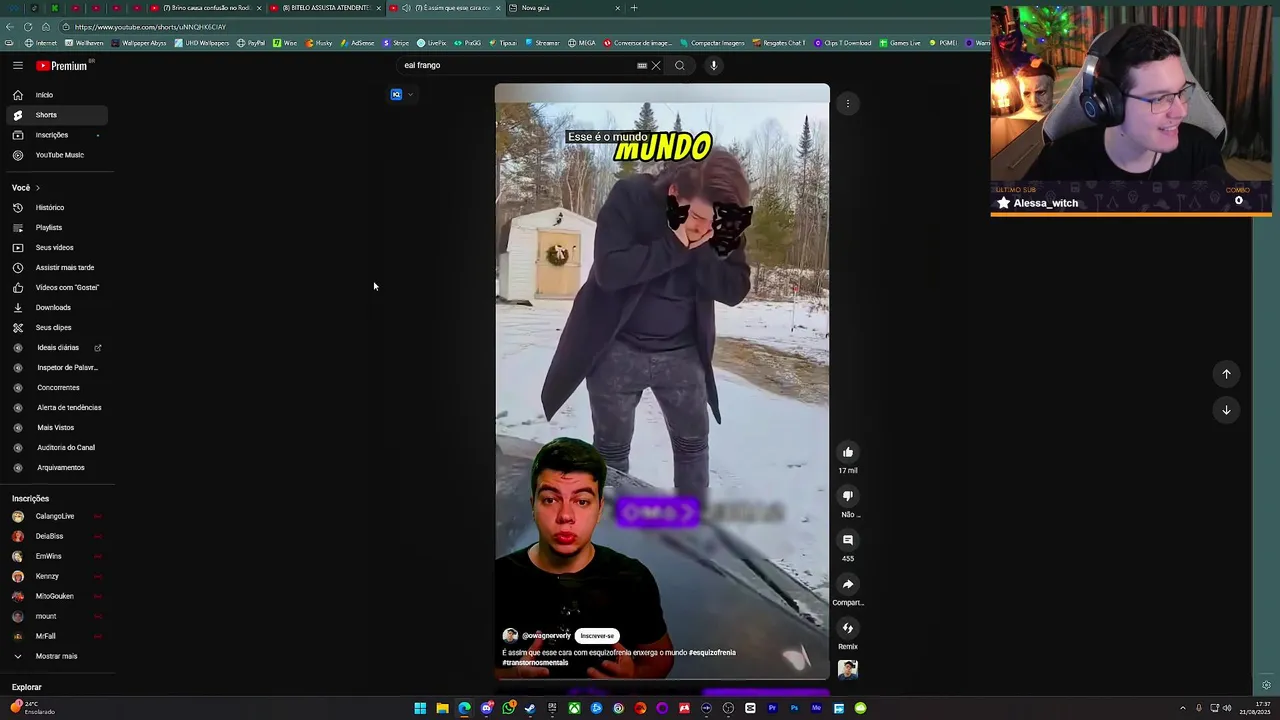Screen dimensions: 1280x720
Task: Open the Short's audio source thumbnail
Action: [848, 670]
